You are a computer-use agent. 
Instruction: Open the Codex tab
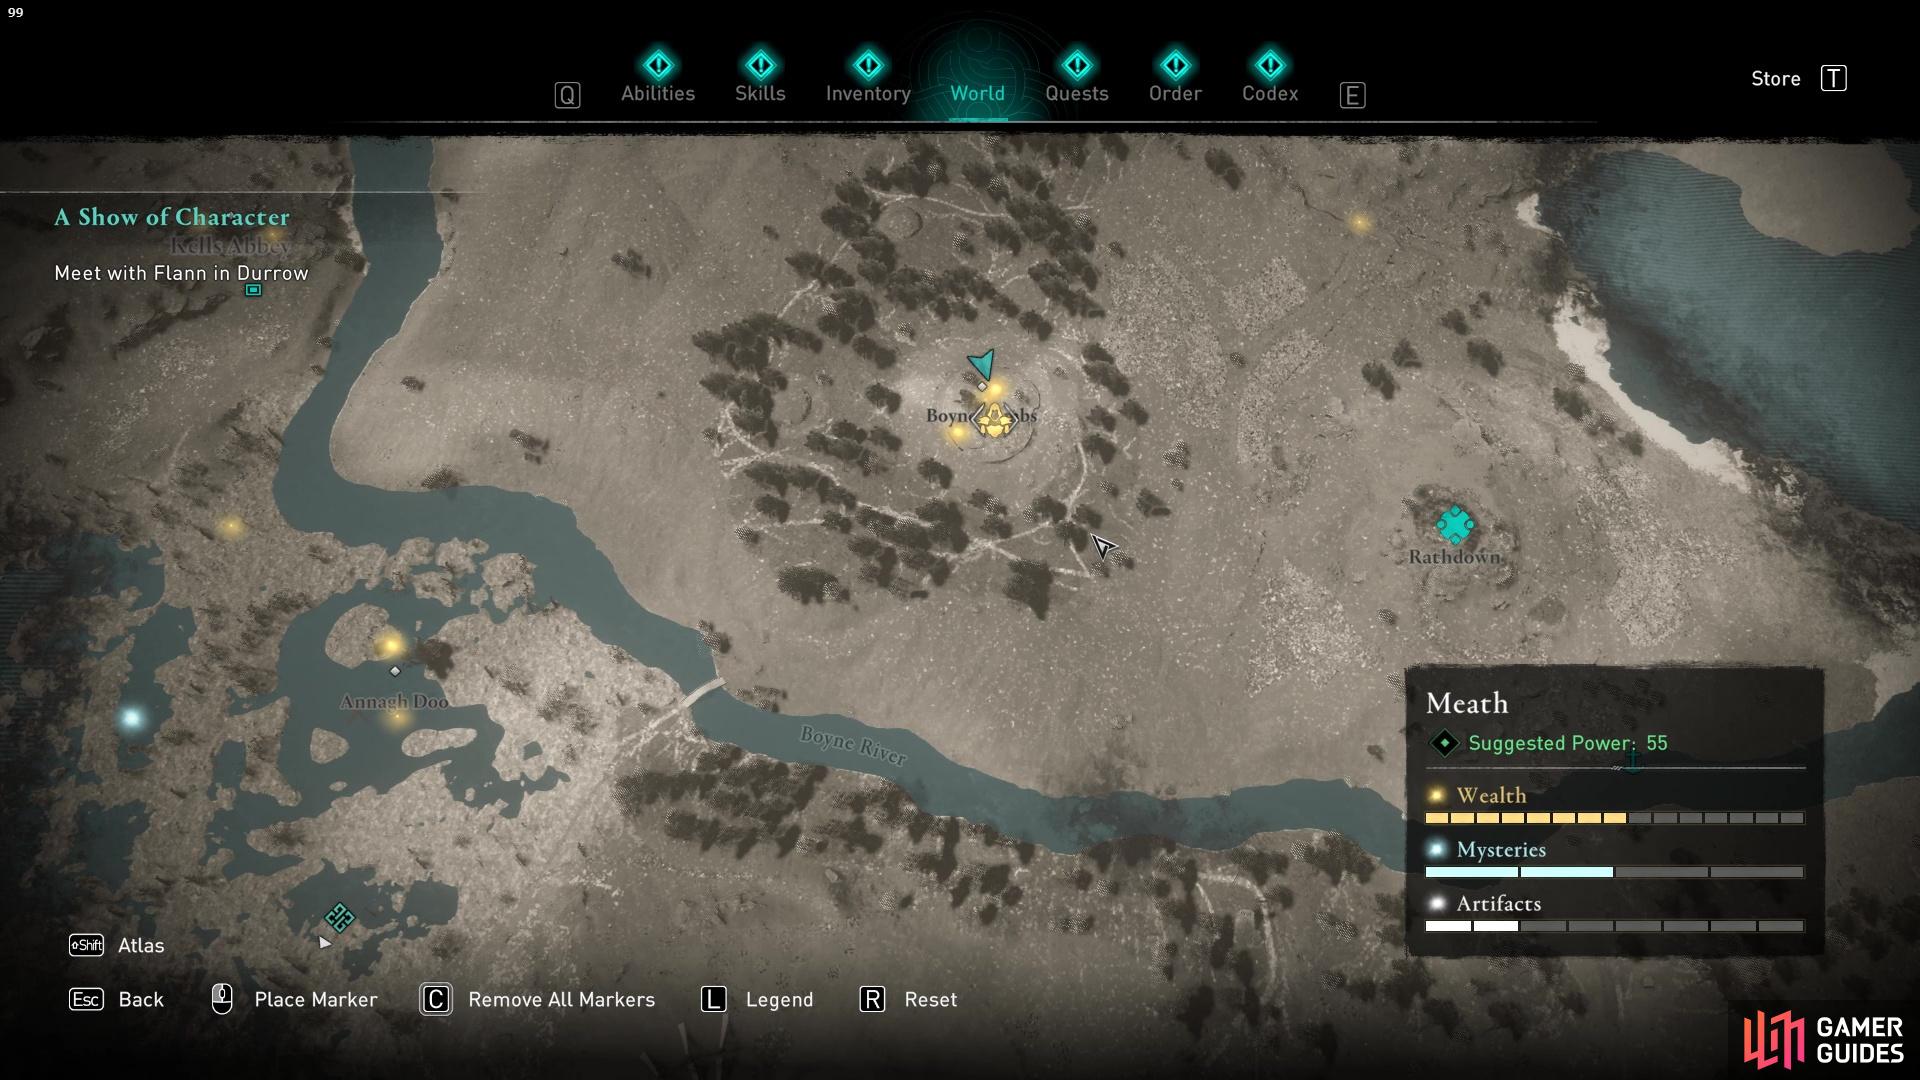[x=1270, y=93]
